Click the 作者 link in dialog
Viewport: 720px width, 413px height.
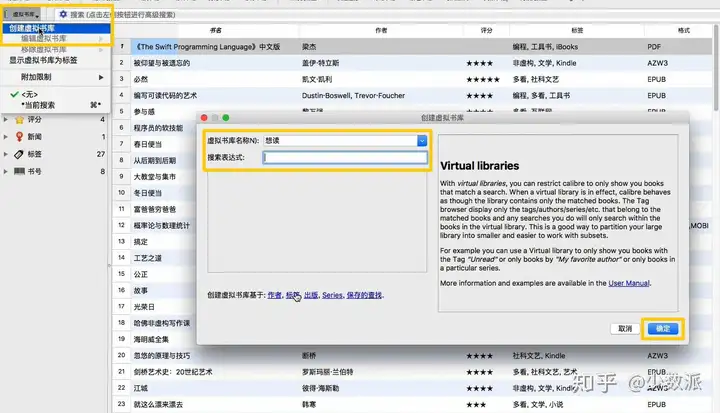[274, 295]
